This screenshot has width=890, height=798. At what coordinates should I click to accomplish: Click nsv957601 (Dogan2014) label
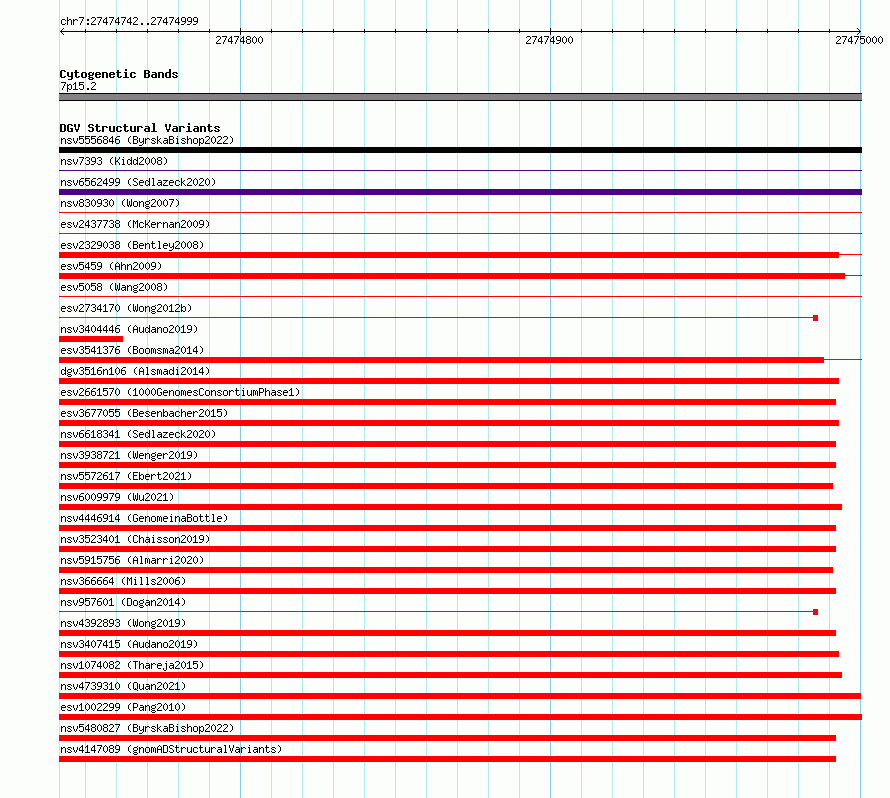coord(123,602)
